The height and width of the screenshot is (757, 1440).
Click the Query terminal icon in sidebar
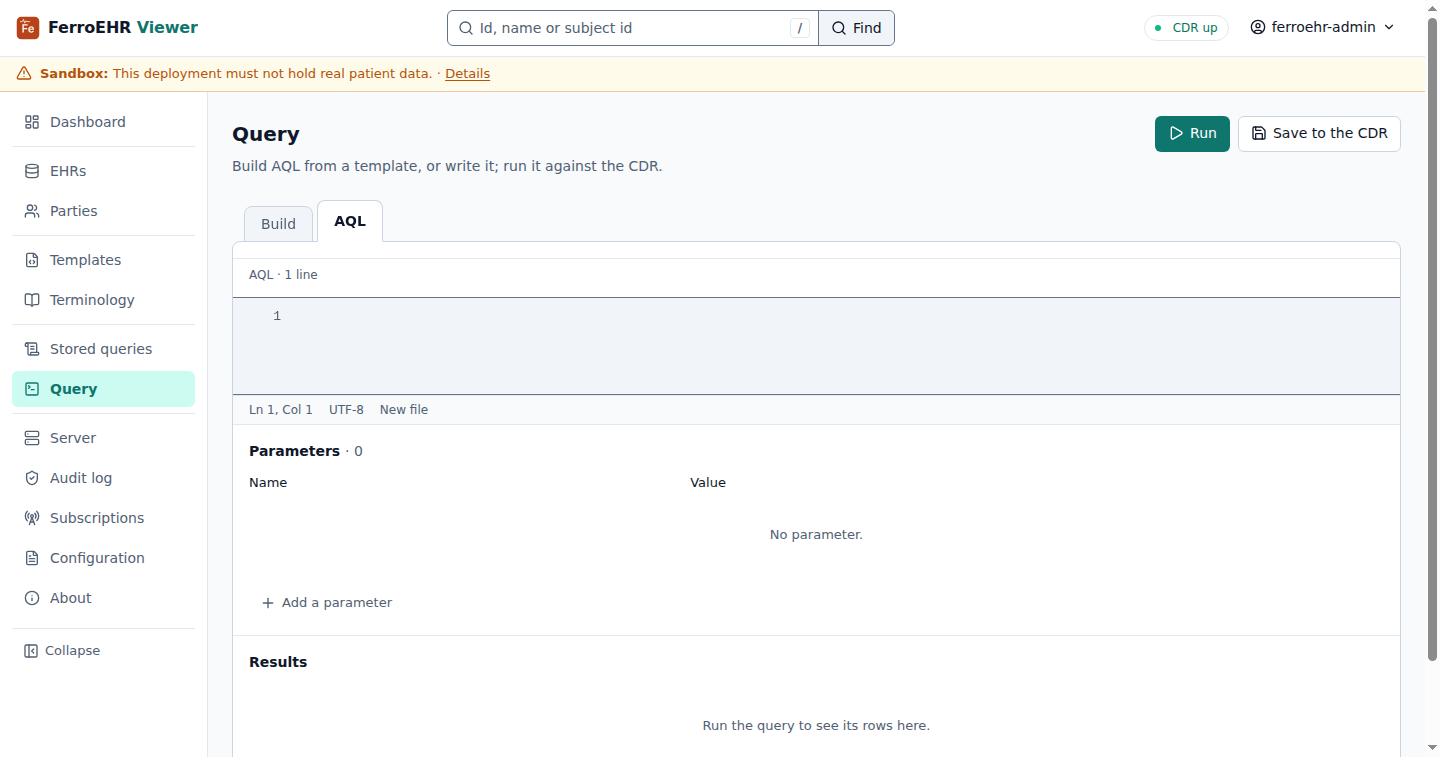tap(32, 389)
